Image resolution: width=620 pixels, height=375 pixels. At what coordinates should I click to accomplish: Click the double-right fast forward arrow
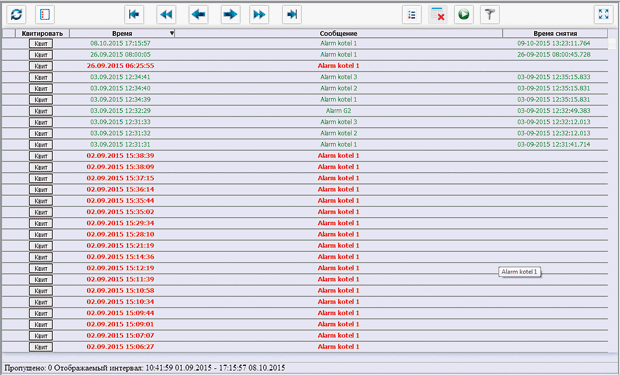[x=259, y=15]
